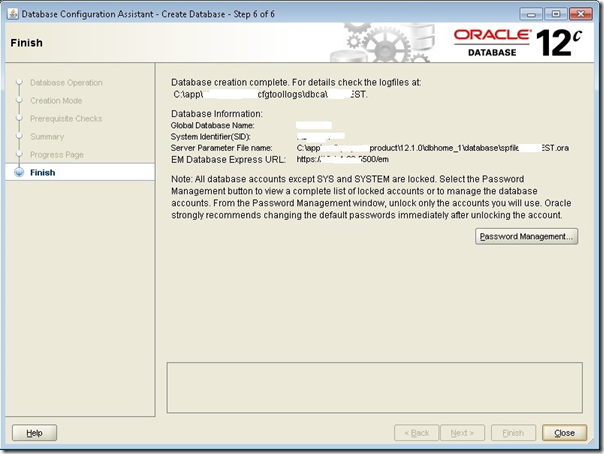
Task: Close the window using the red X
Action: point(581,14)
